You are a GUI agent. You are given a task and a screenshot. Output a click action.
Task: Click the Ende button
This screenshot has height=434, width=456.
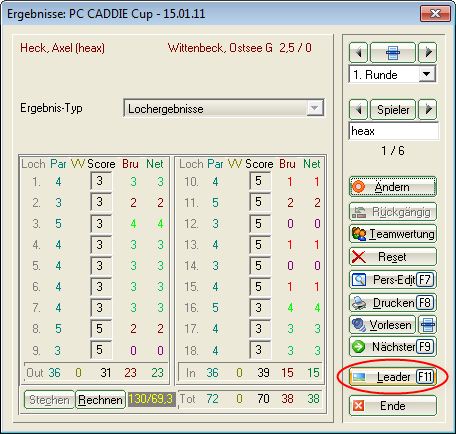[x=393, y=406]
